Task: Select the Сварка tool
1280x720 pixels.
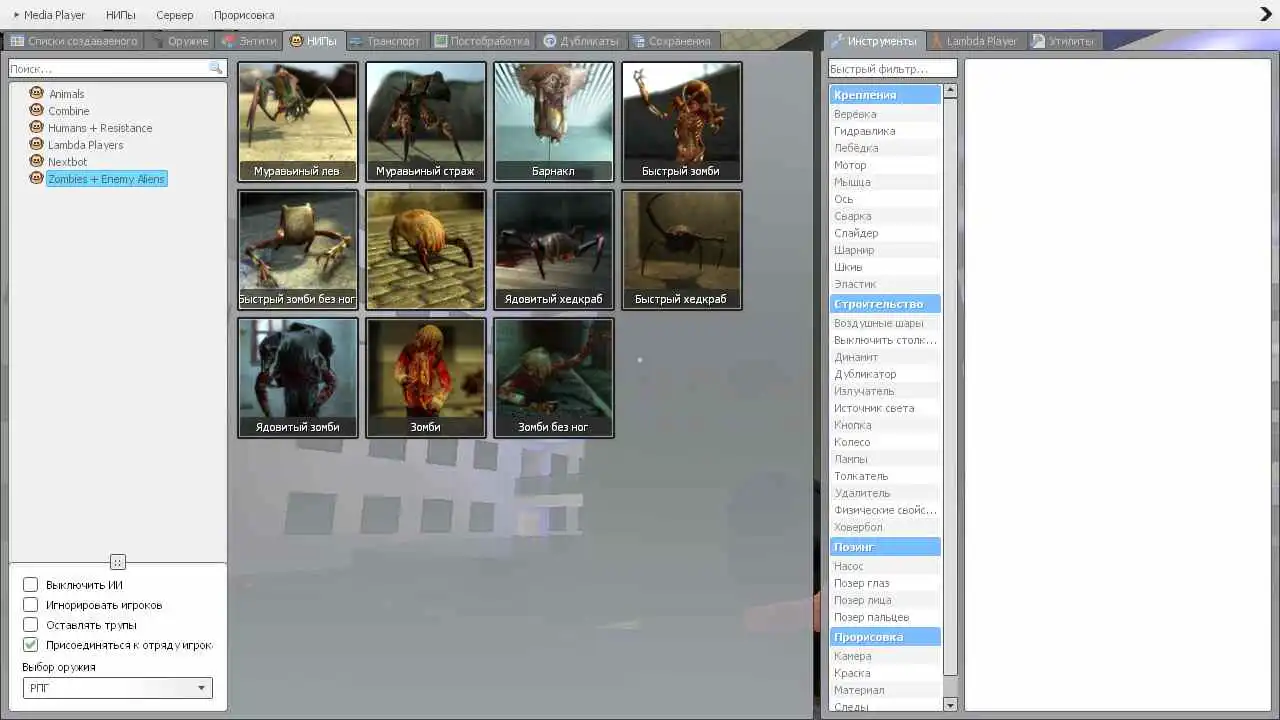Action: pyautogui.click(x=885, y=216)
